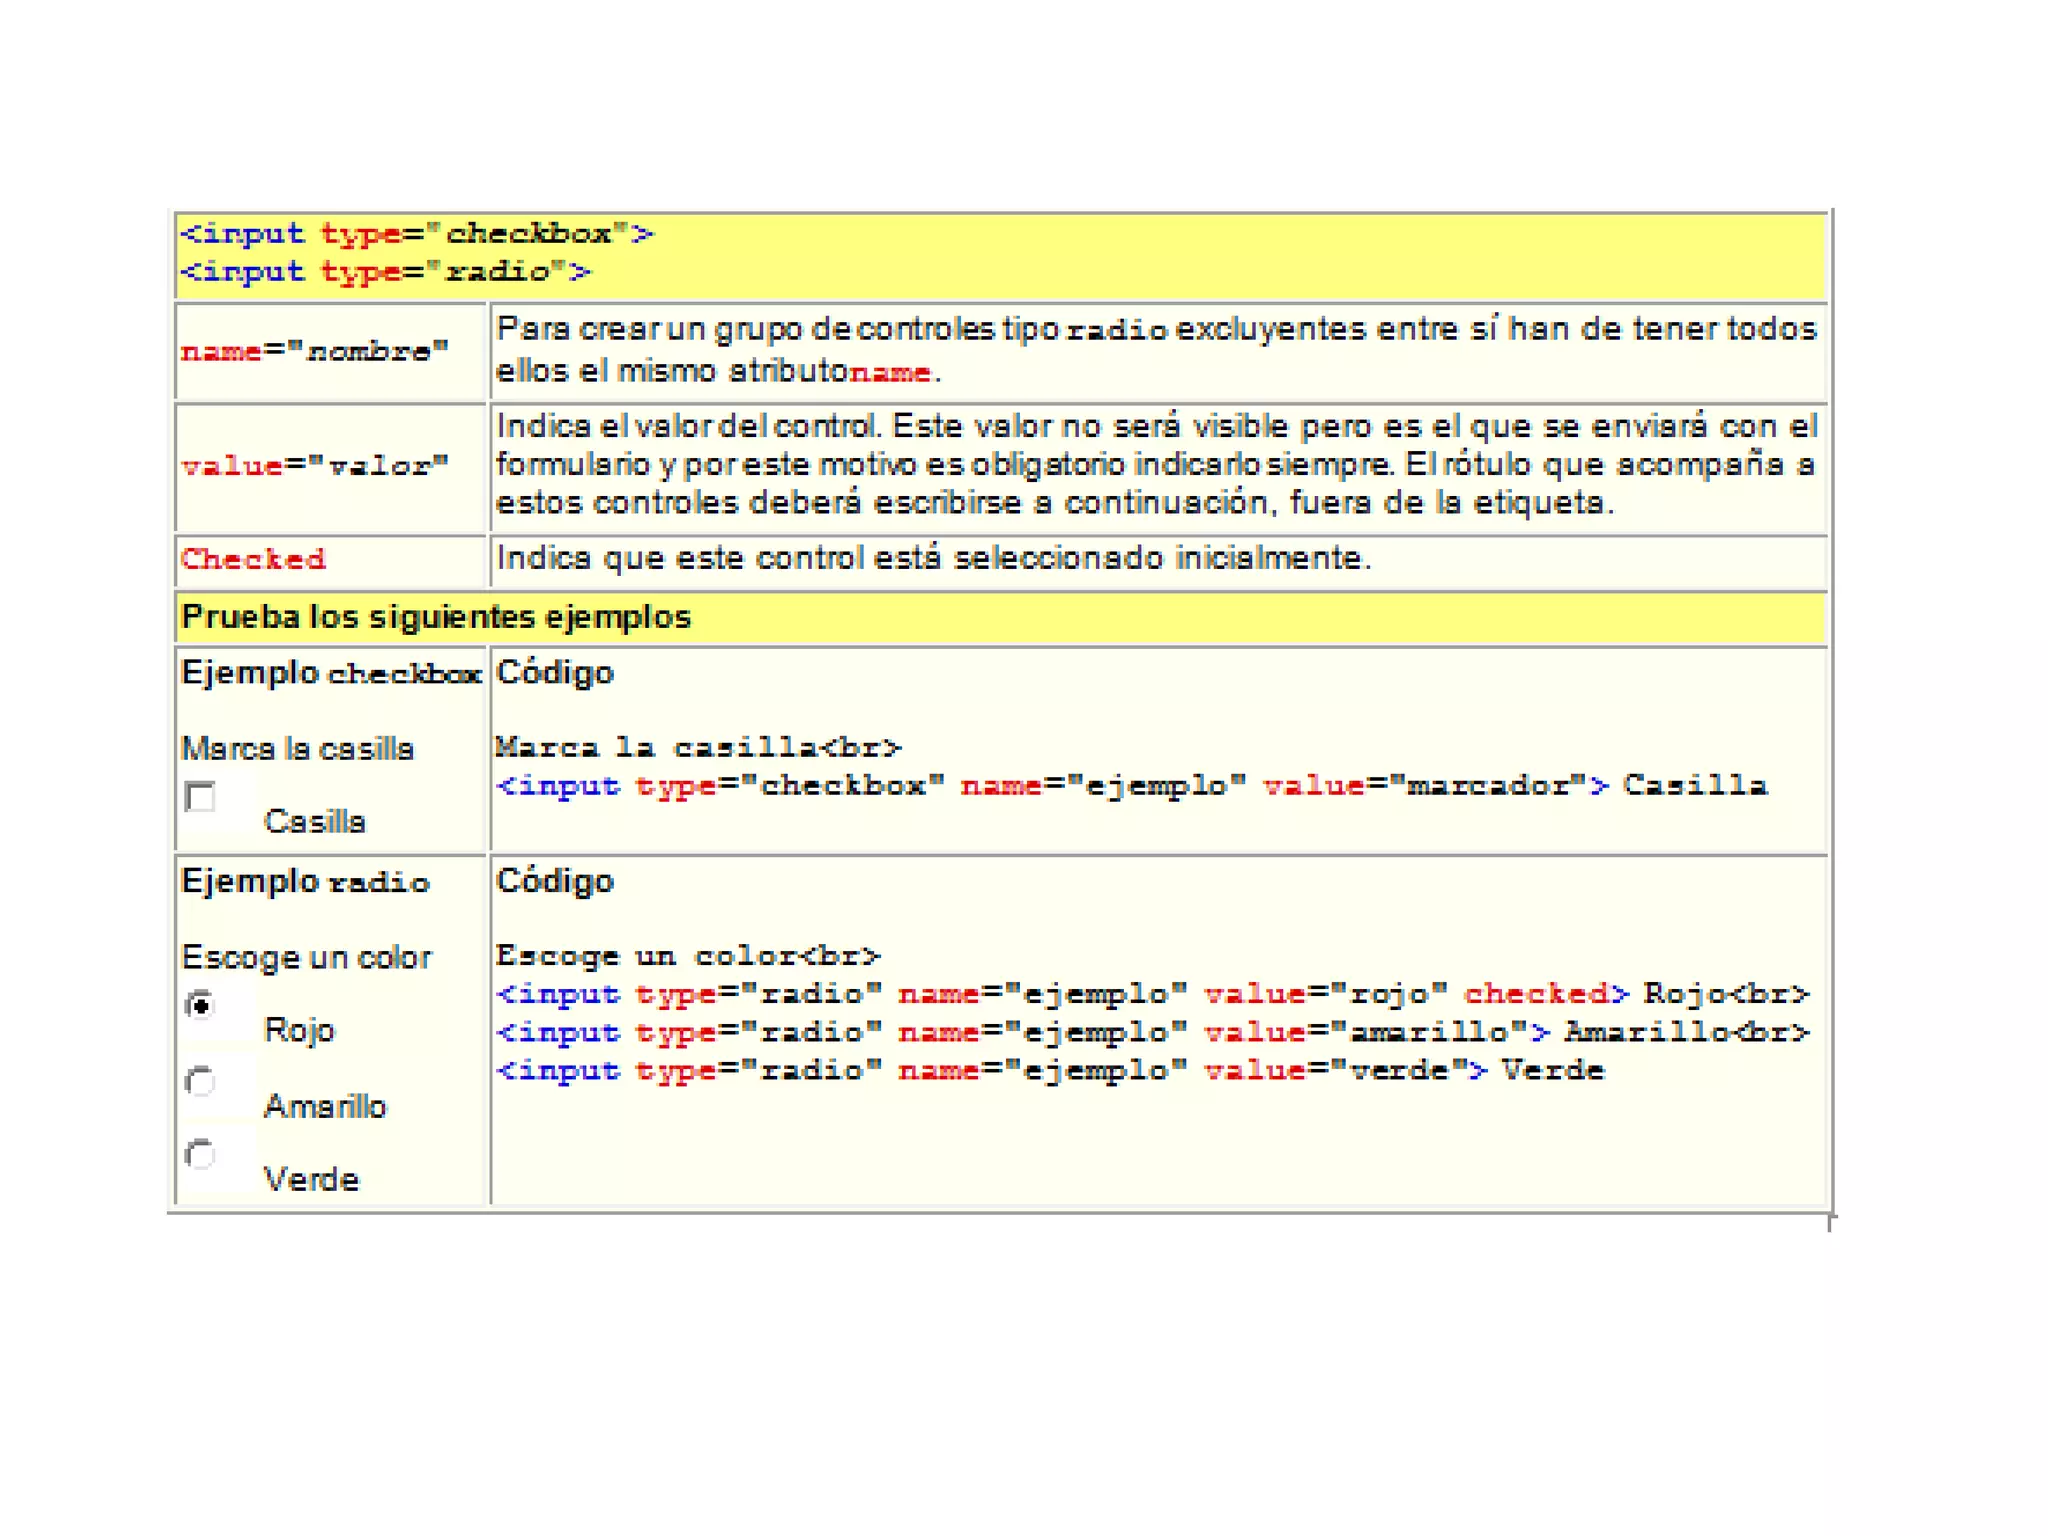Click the input type="radio" header line
The height and width of the screenshot is (1536, 2048).
pos(385,272)
